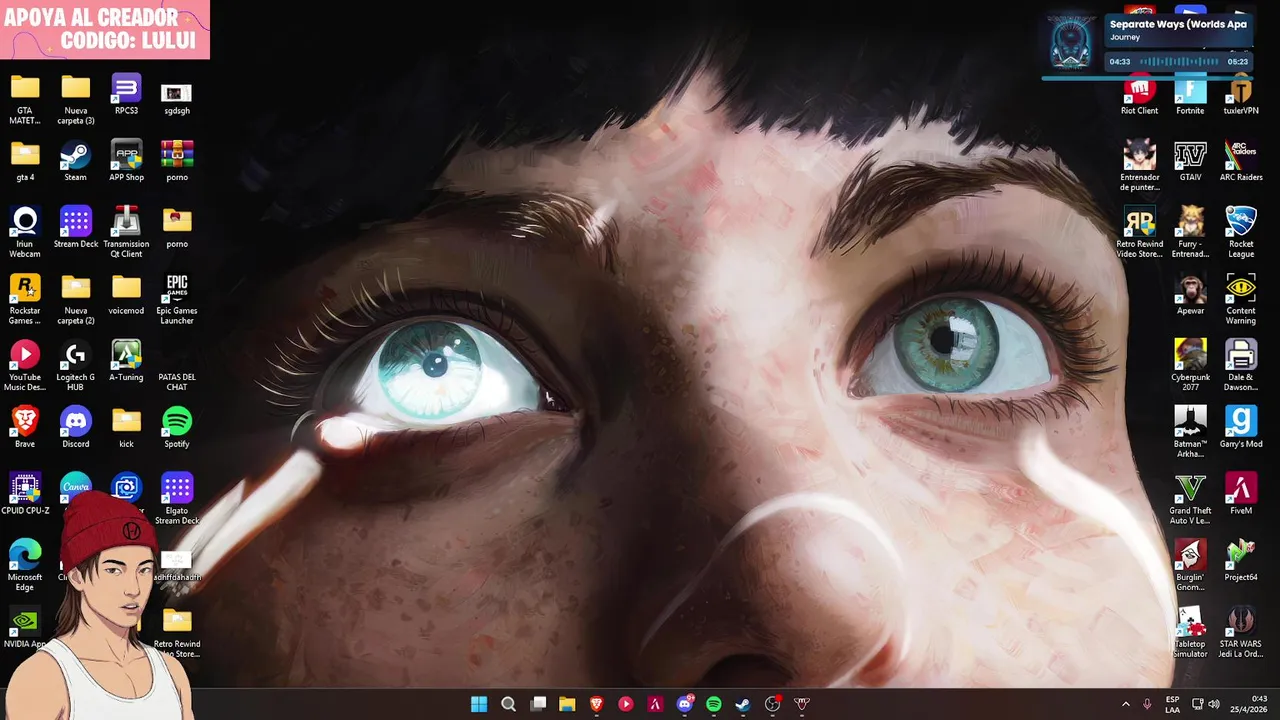This screenshot has height=720, width=1280.
Task: Open Batman Arkham game shortcut
Action: click(1190, 434)
